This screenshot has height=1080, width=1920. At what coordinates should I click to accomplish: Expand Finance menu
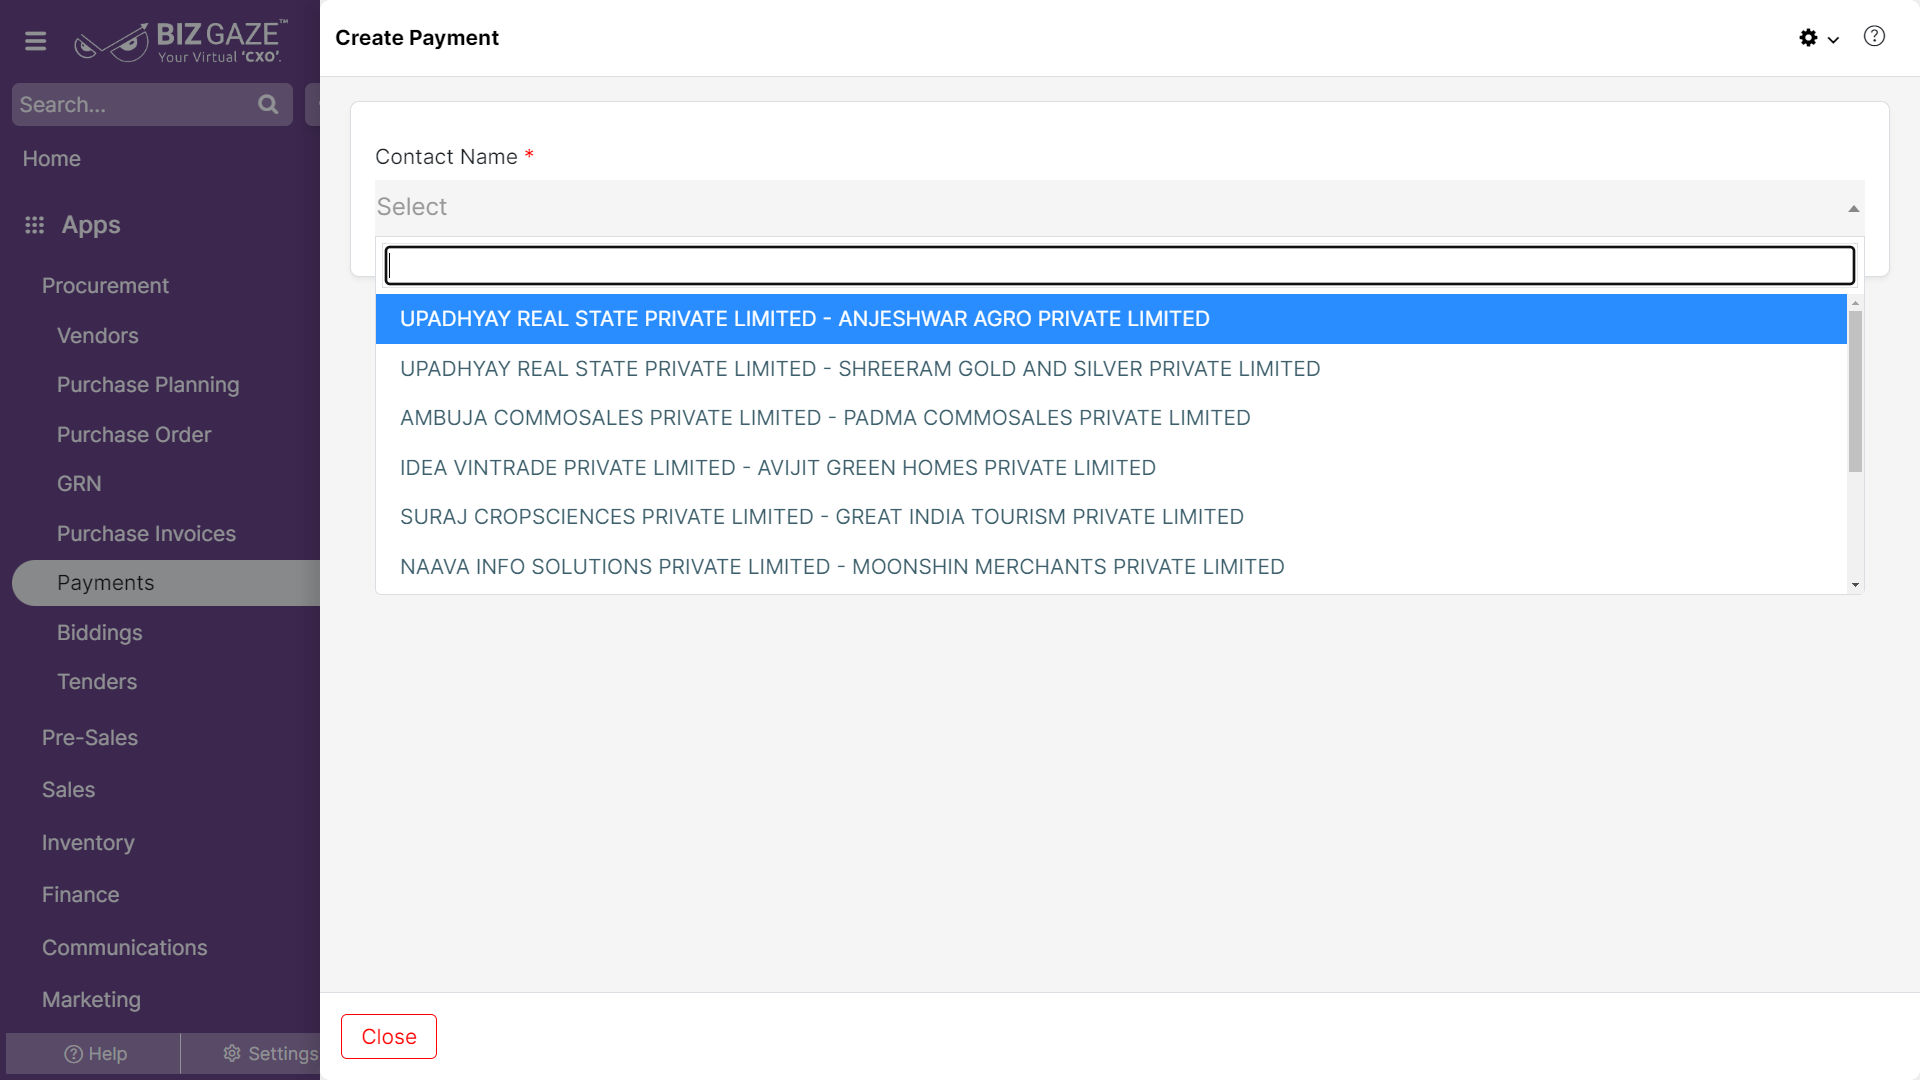click(80, 895)
